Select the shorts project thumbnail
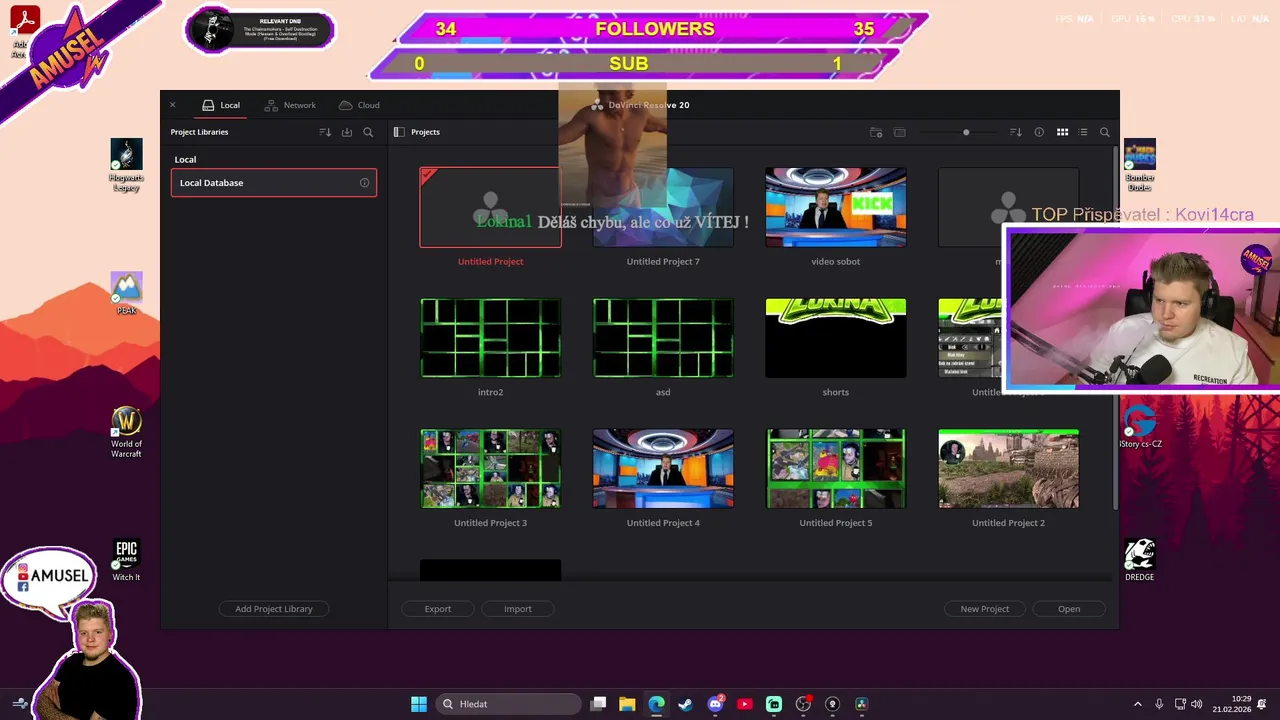 point(836,338)
